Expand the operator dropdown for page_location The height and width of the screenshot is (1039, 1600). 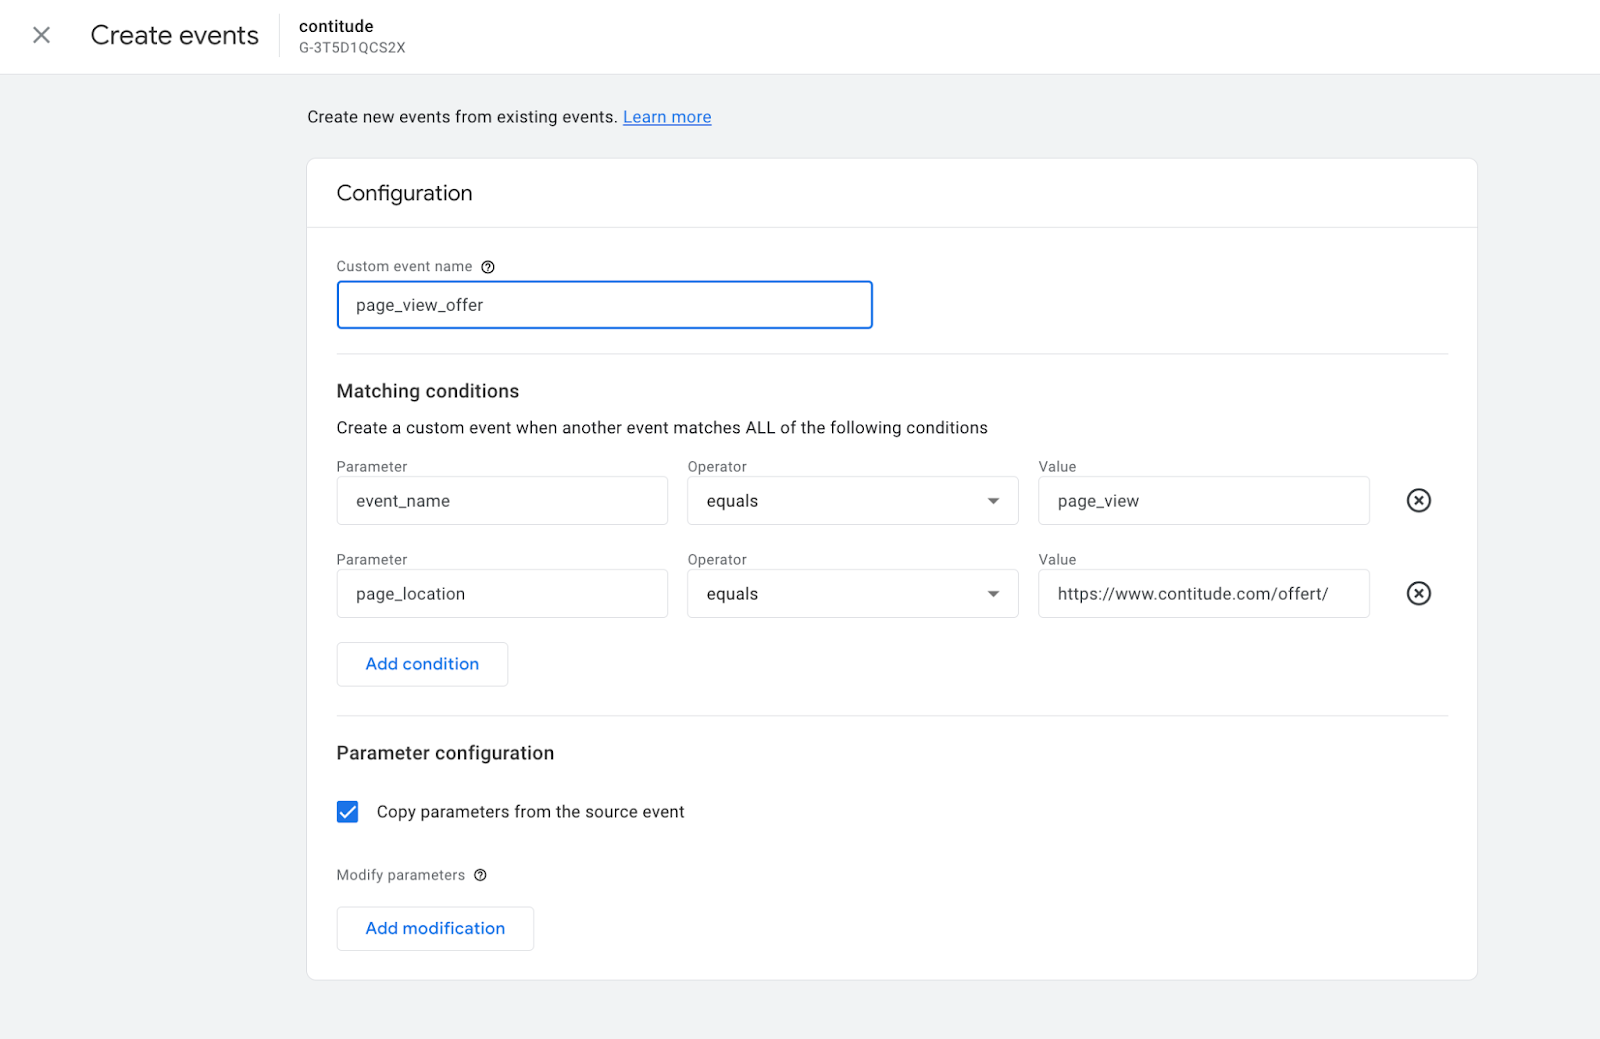pyautogui.click(x=852, y=594)
